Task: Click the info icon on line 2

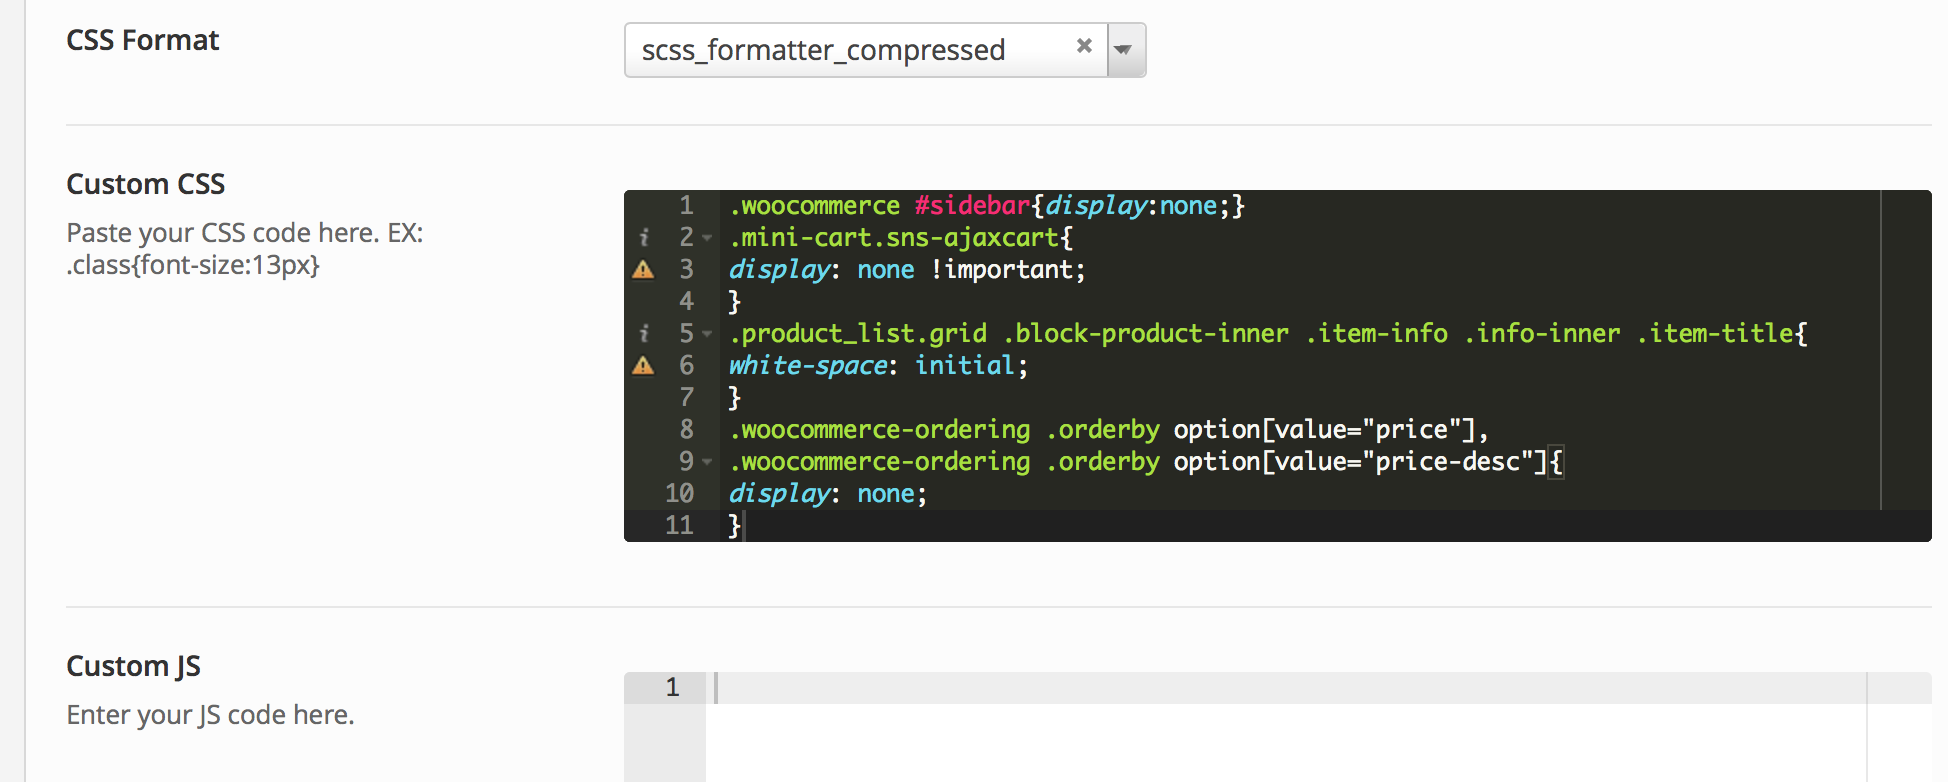Action: (x=644, y=238)
